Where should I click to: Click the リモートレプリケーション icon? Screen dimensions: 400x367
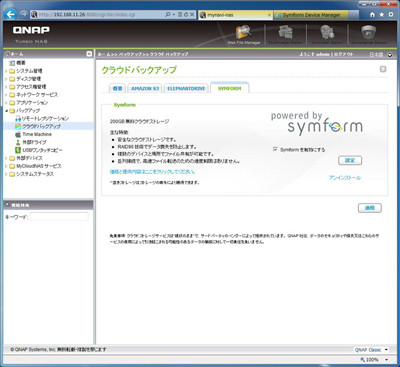(18, 118)
